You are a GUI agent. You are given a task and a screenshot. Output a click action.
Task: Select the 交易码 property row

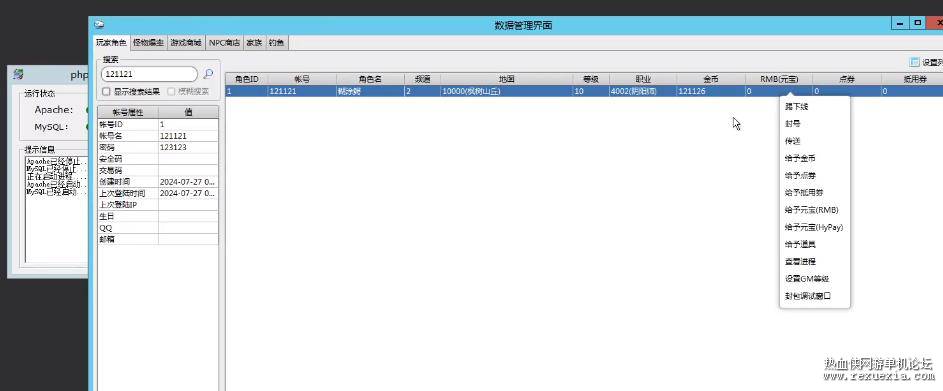click(158, 170)
